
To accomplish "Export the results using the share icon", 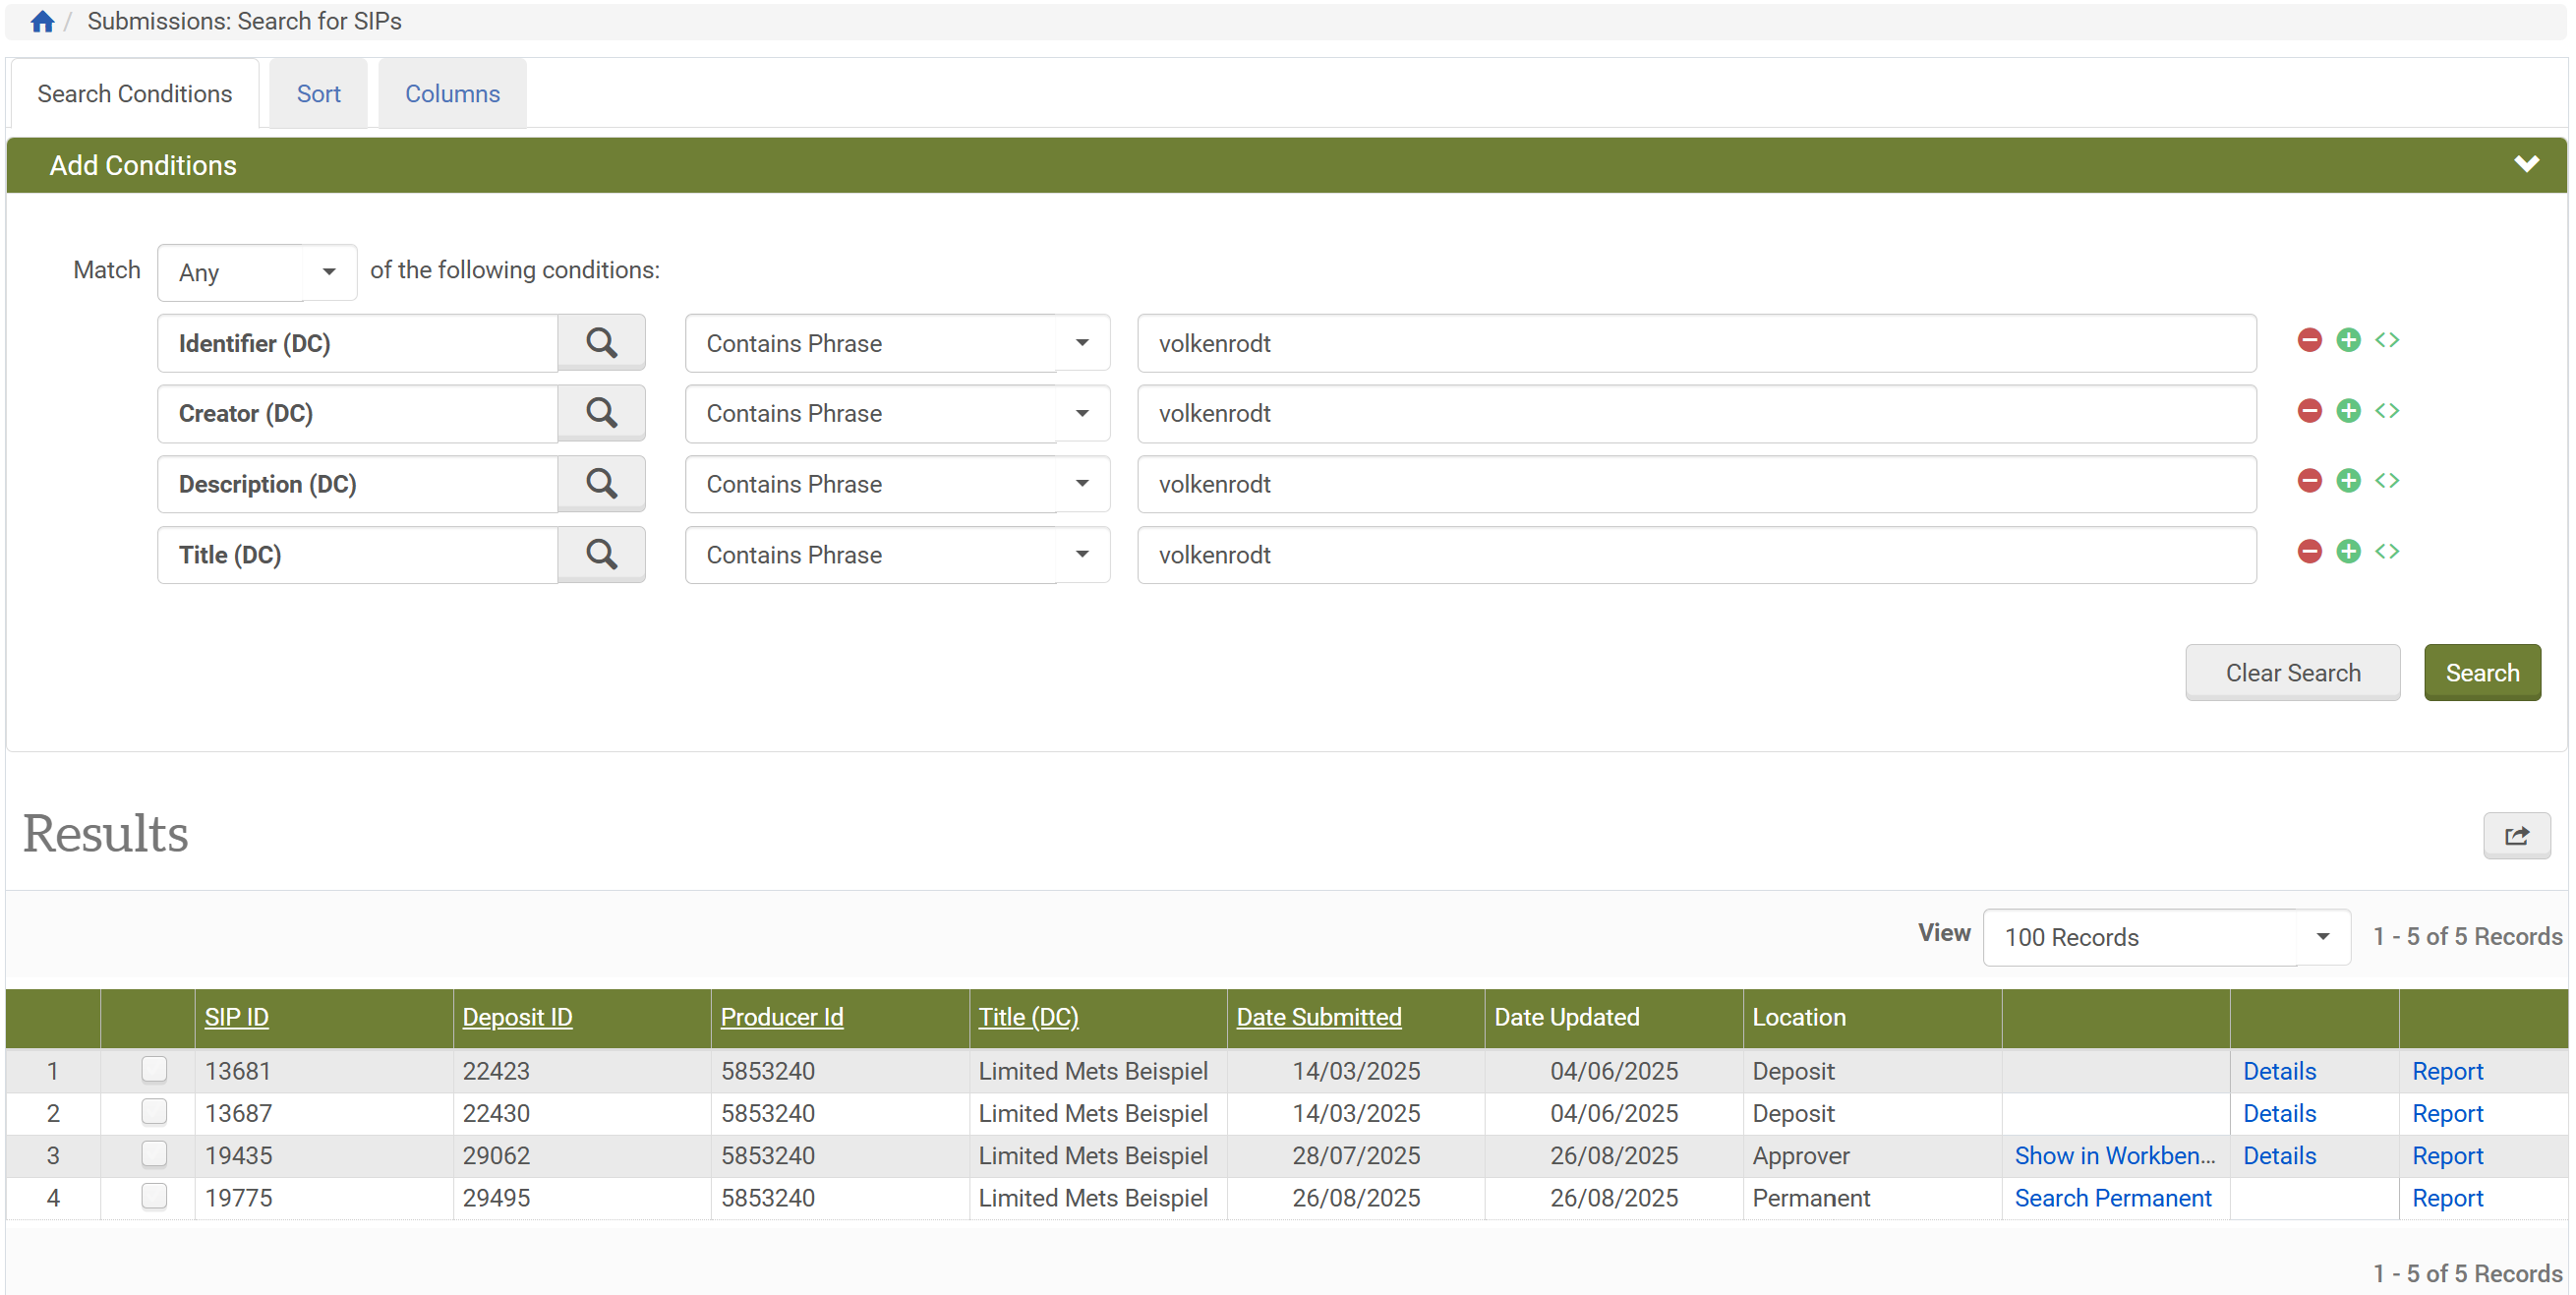I will [x=2518, y=836].
